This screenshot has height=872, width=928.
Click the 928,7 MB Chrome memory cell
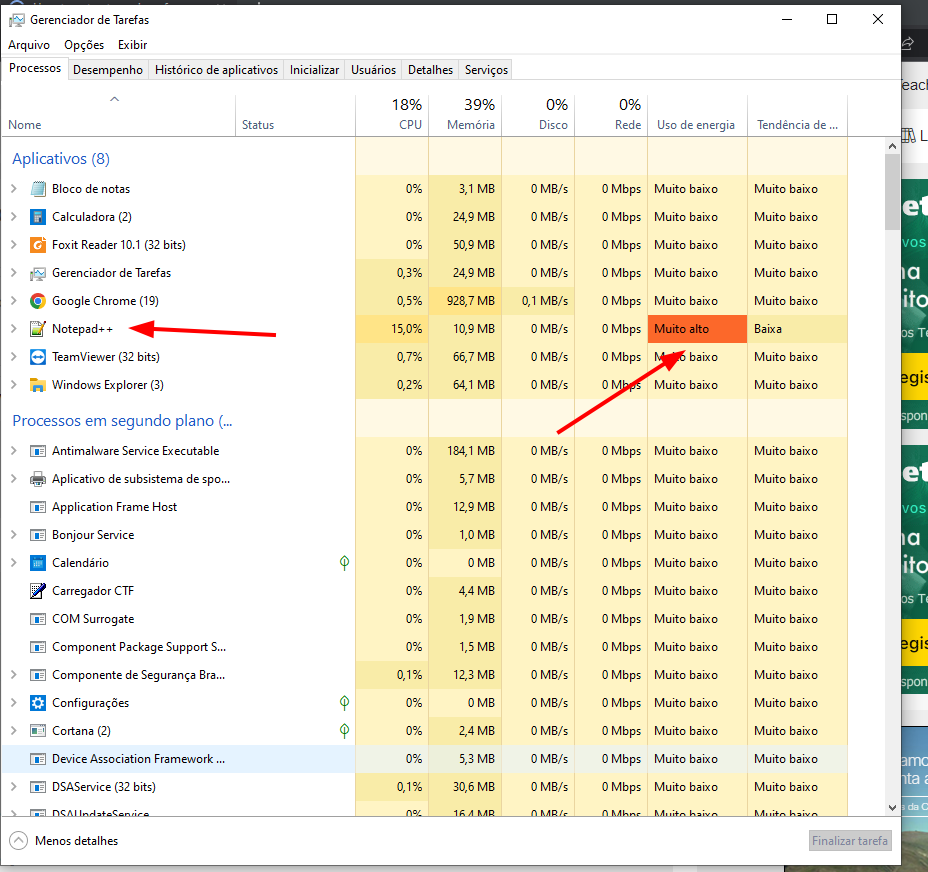(x=465, y=301)
